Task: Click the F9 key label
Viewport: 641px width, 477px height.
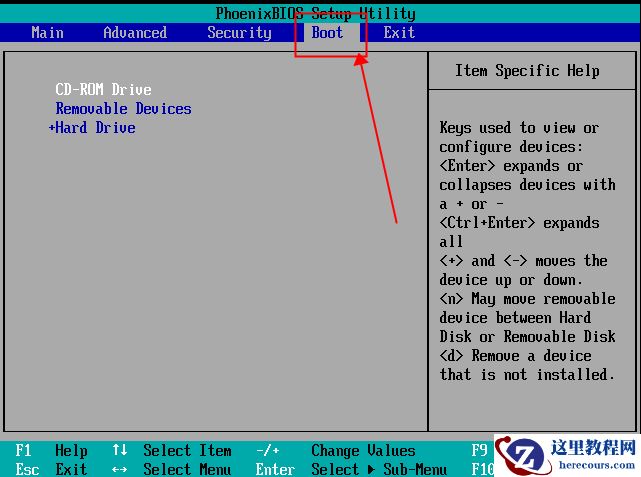Action: pos(479,451)
